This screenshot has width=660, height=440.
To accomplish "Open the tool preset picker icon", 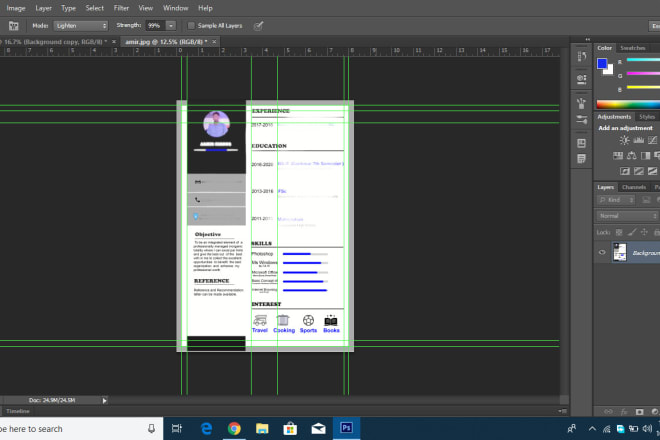I will [13, 26].
